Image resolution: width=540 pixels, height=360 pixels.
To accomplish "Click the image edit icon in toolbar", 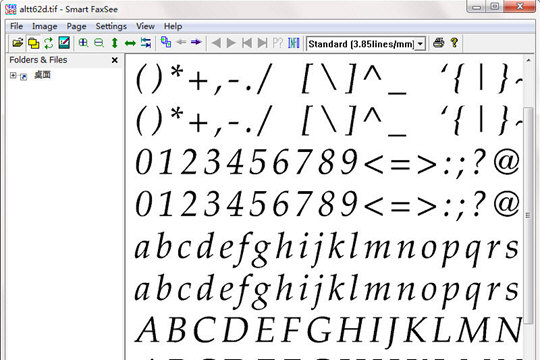I will pos(64,43).
